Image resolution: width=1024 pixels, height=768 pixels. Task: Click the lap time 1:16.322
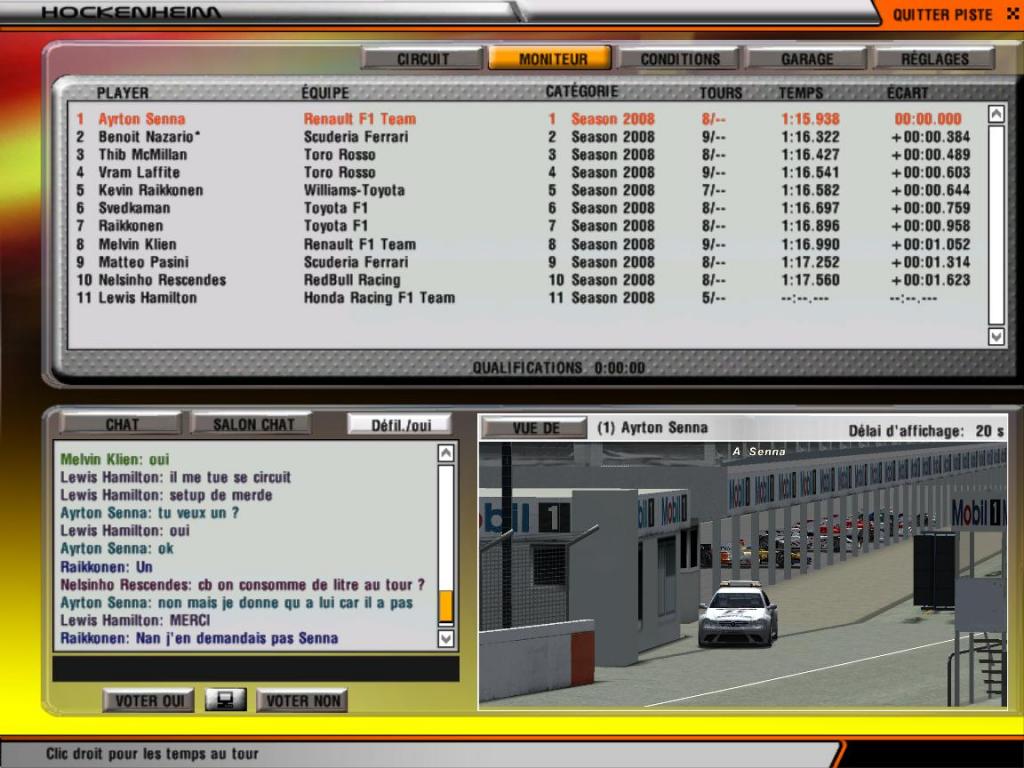810,136
